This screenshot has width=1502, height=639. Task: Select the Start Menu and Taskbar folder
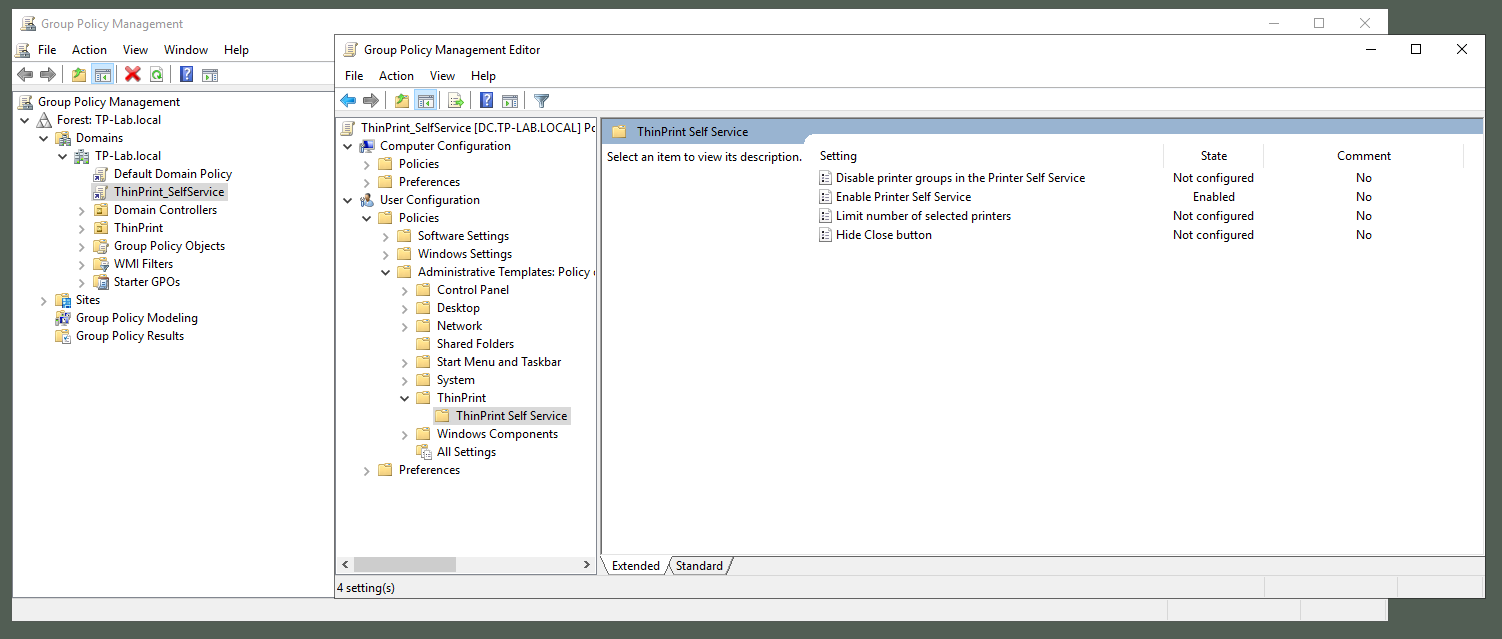pyautogui.click(x=499, y=362)
